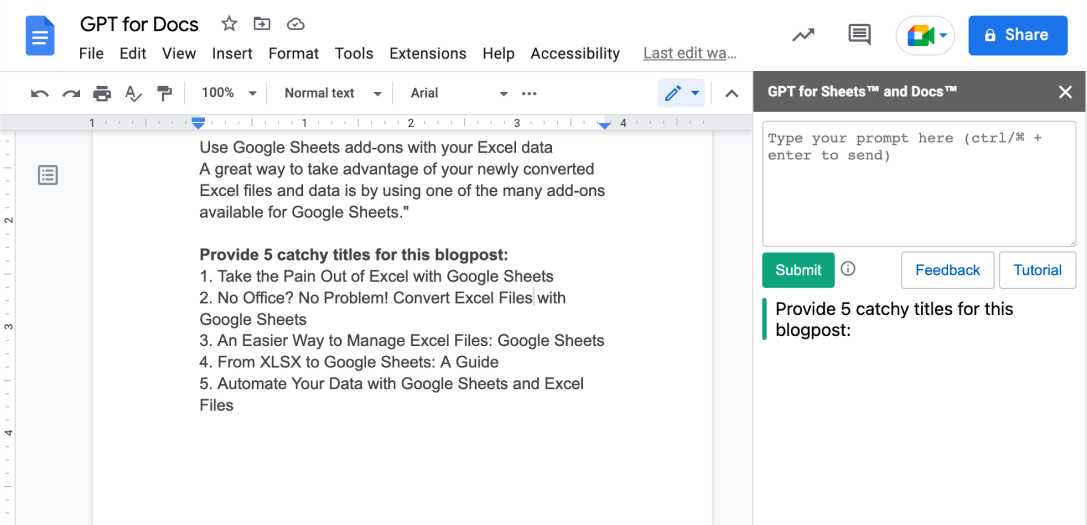Image resolution: width=1087 pixels, height=525 pixels.
Task: Click into the prompt text area
Action: [x=918, y=185]
